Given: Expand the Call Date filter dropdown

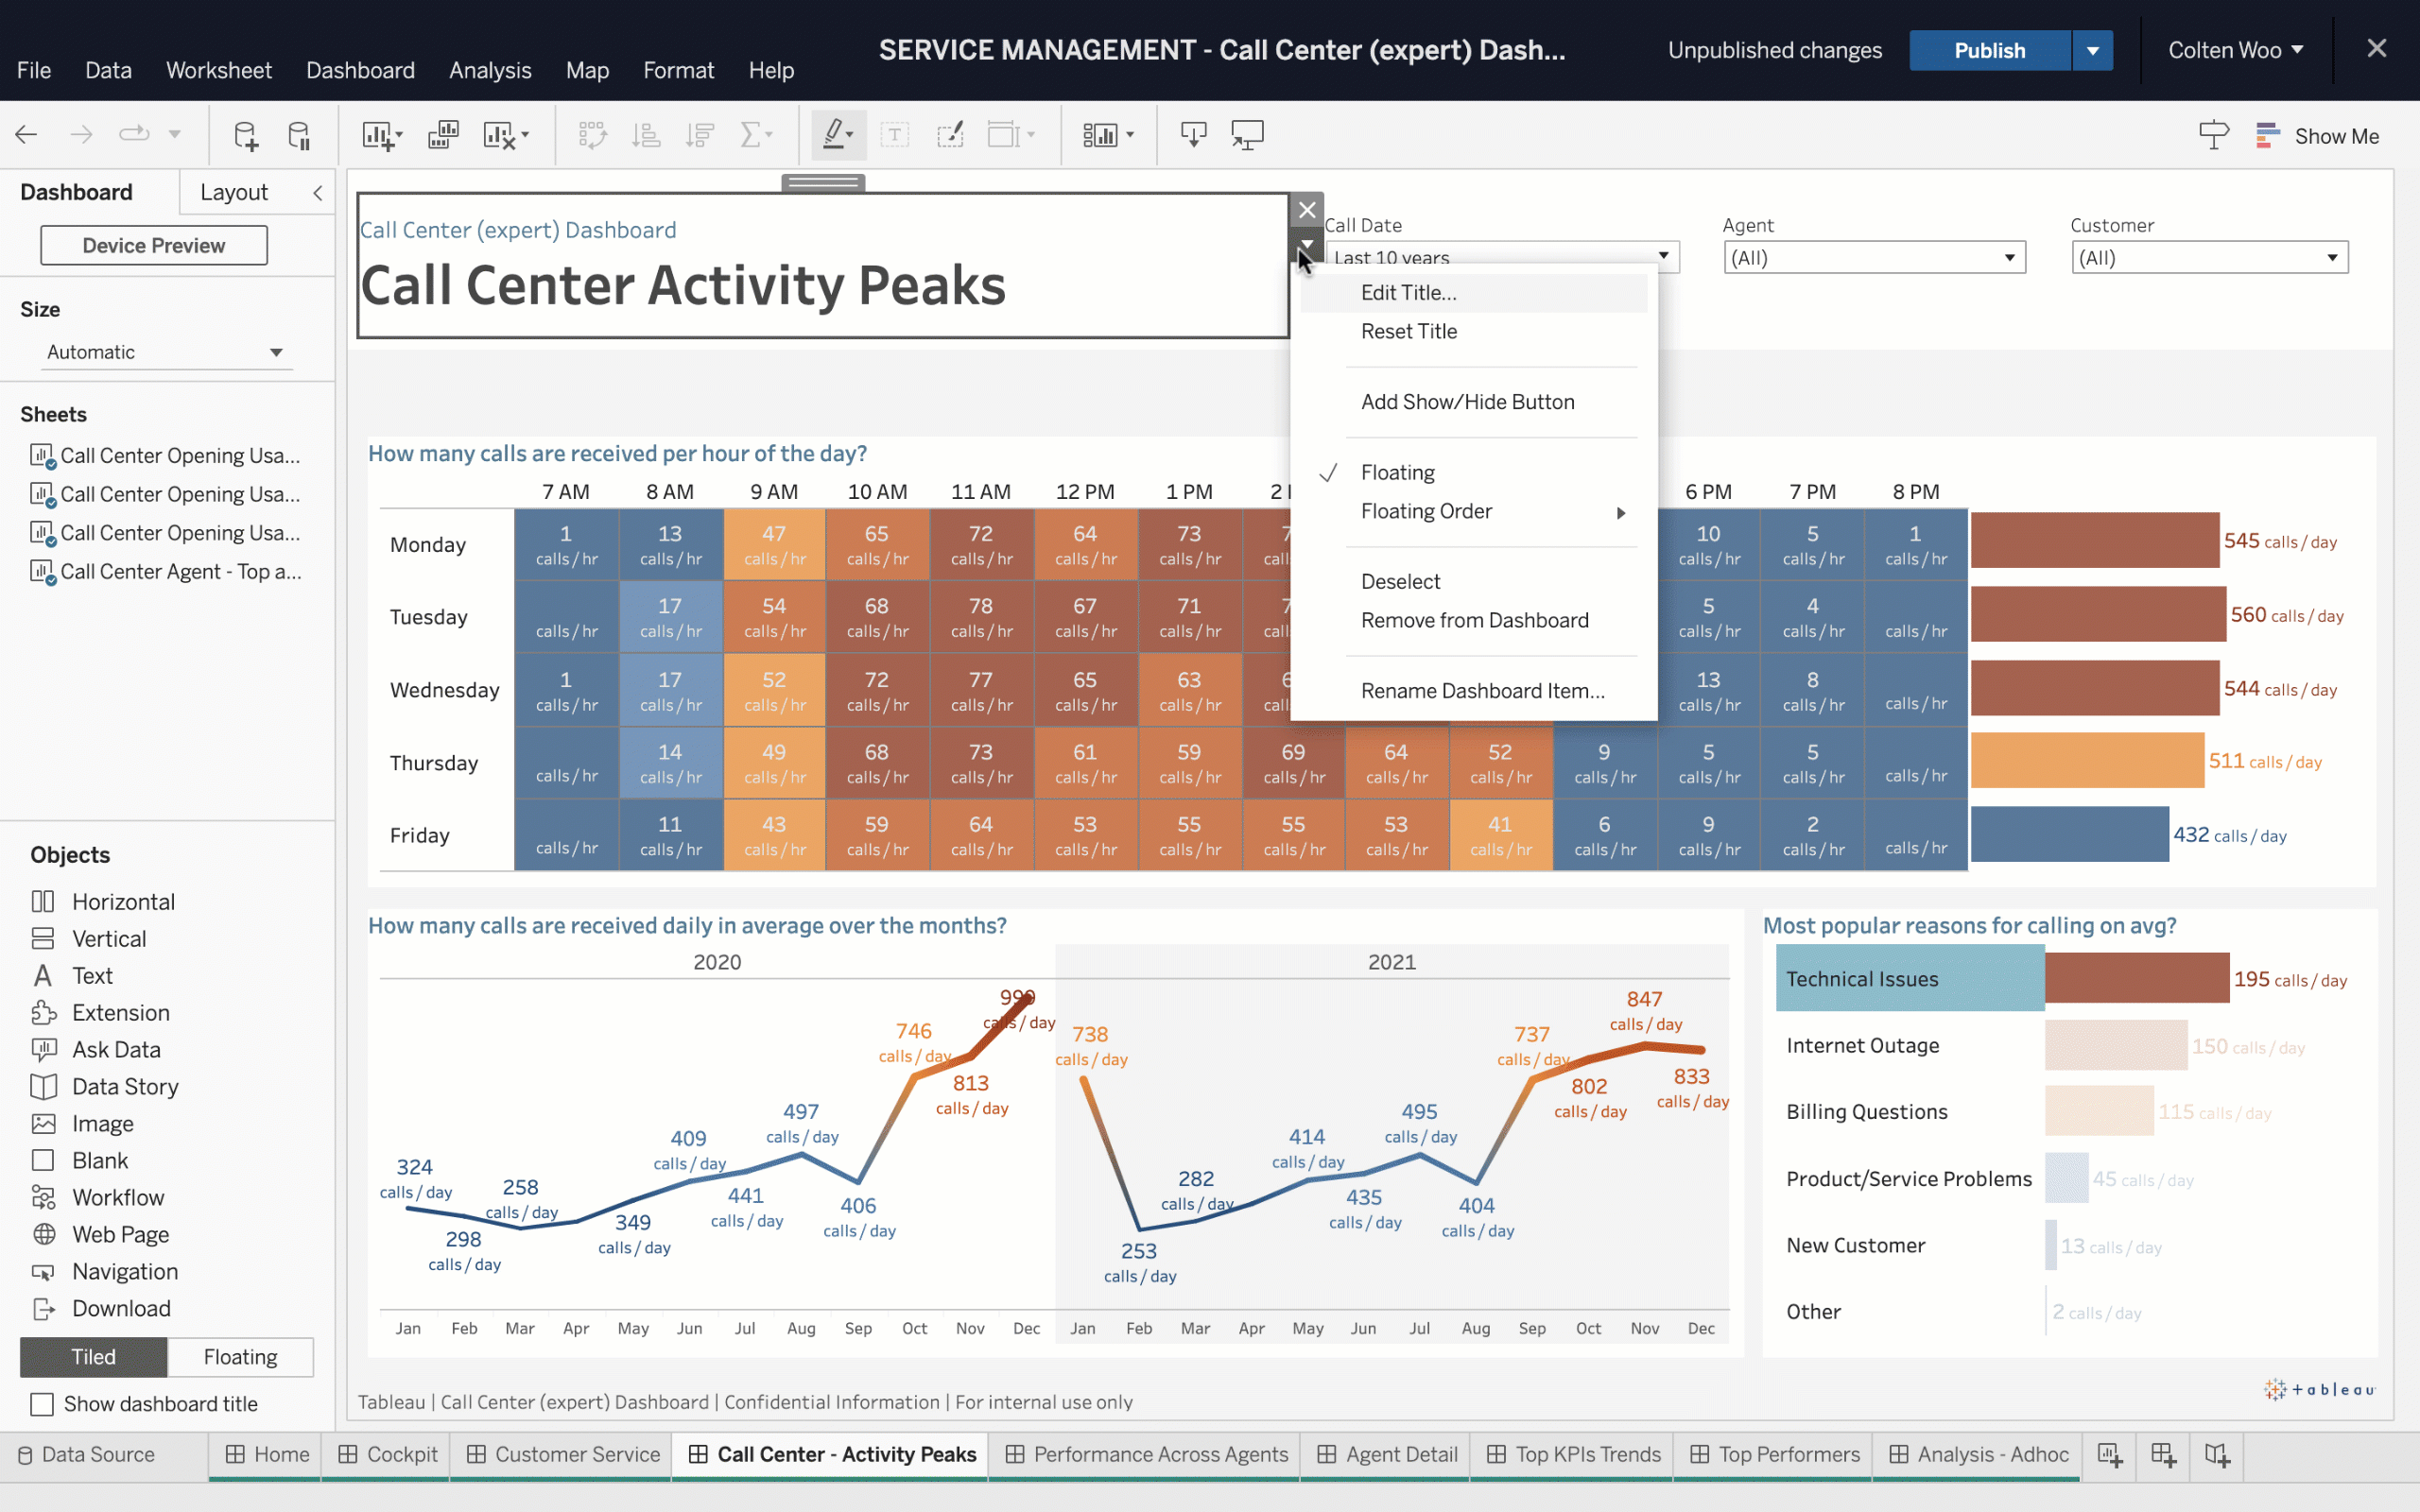Looking at the screenshot, I should [1664, 256].
